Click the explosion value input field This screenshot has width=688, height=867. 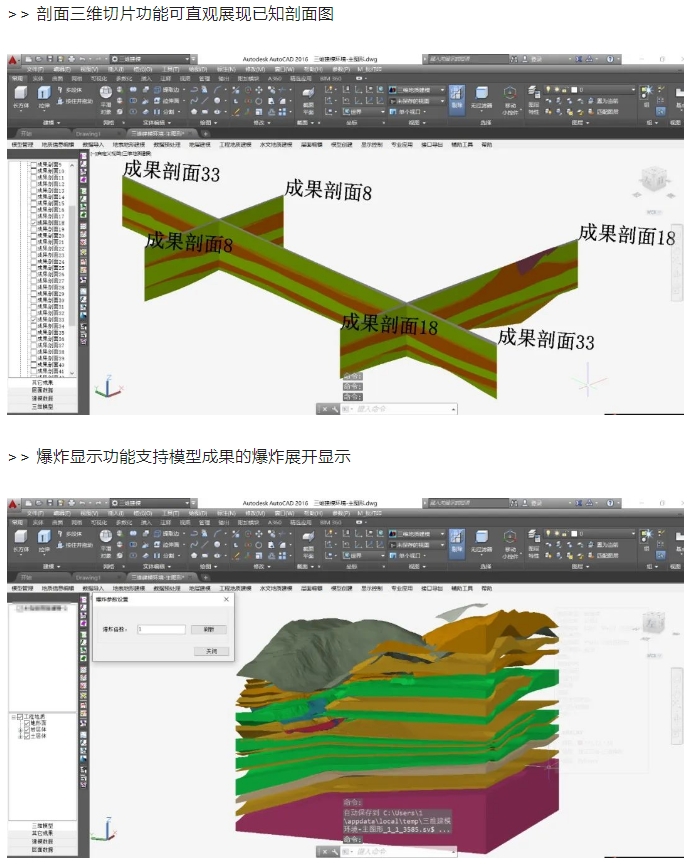click(x=161, y=629)
